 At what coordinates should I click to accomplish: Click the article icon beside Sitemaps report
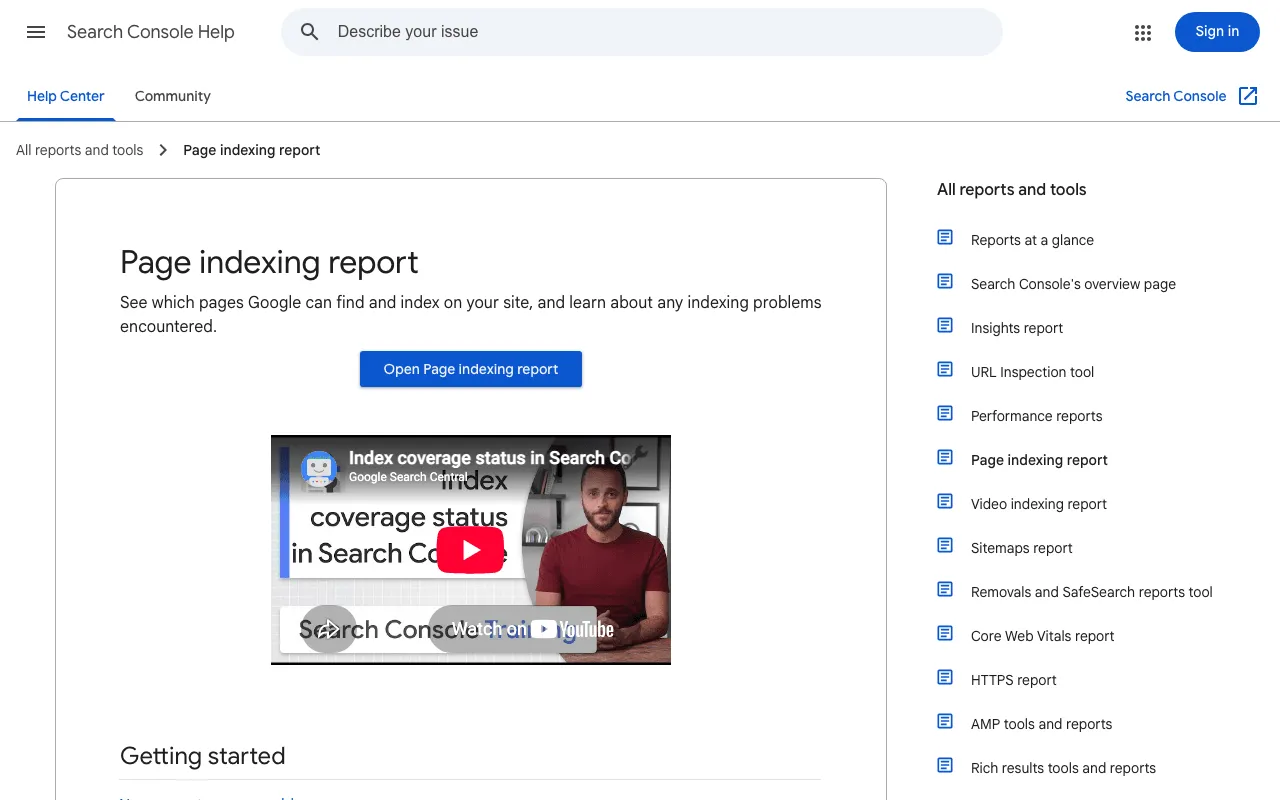945,545
